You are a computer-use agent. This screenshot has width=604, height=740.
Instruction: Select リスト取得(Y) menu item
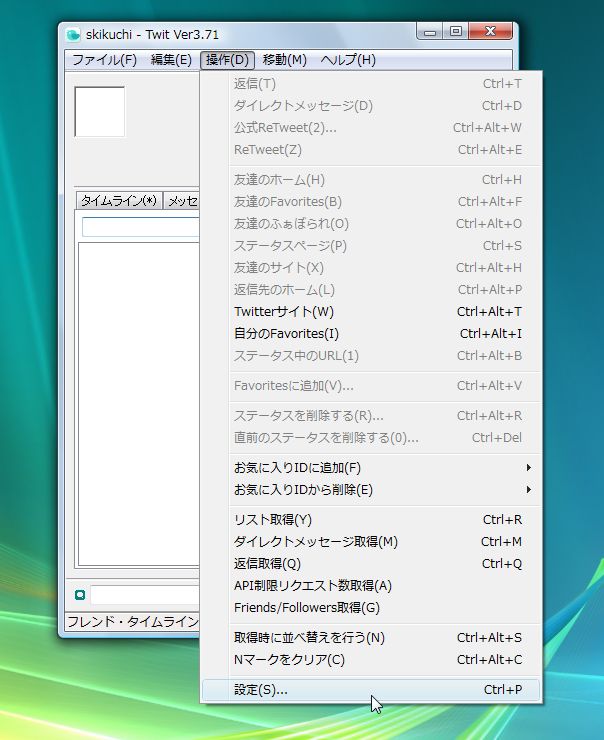(371, 520)
